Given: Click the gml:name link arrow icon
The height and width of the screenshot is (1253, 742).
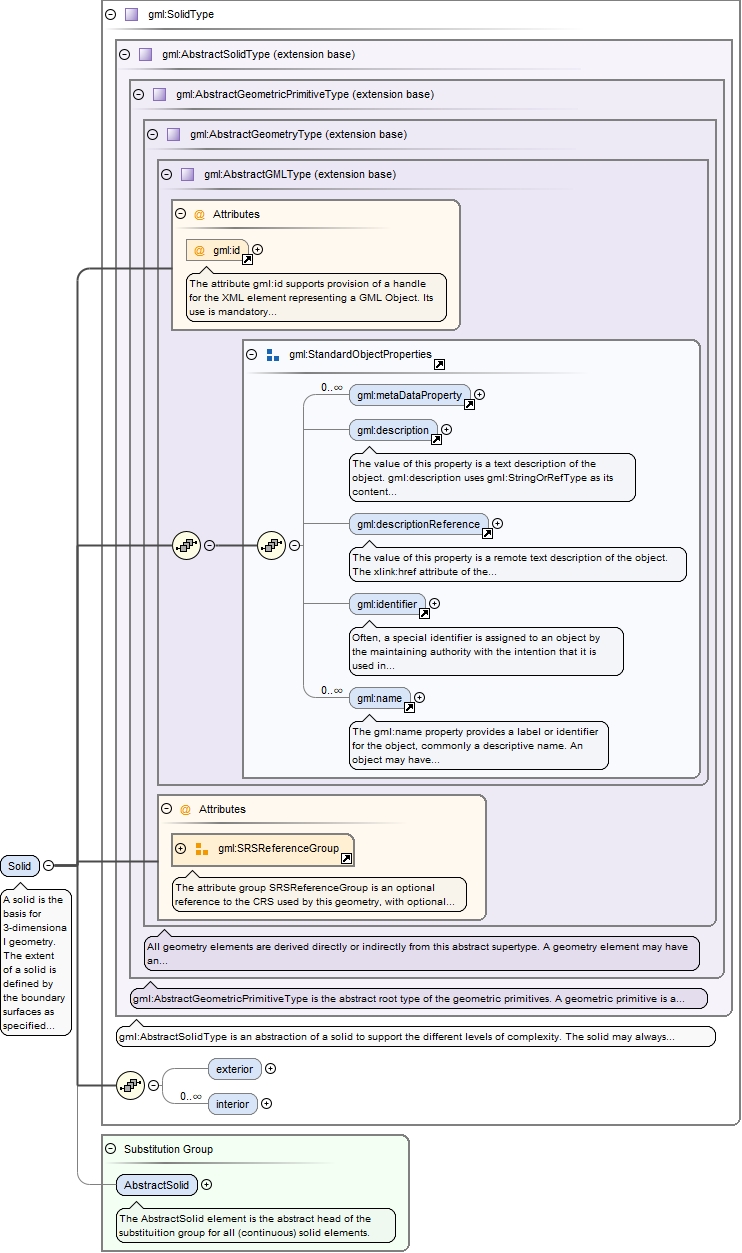Looking at the screenshot, I should click(x=409, y=707).
